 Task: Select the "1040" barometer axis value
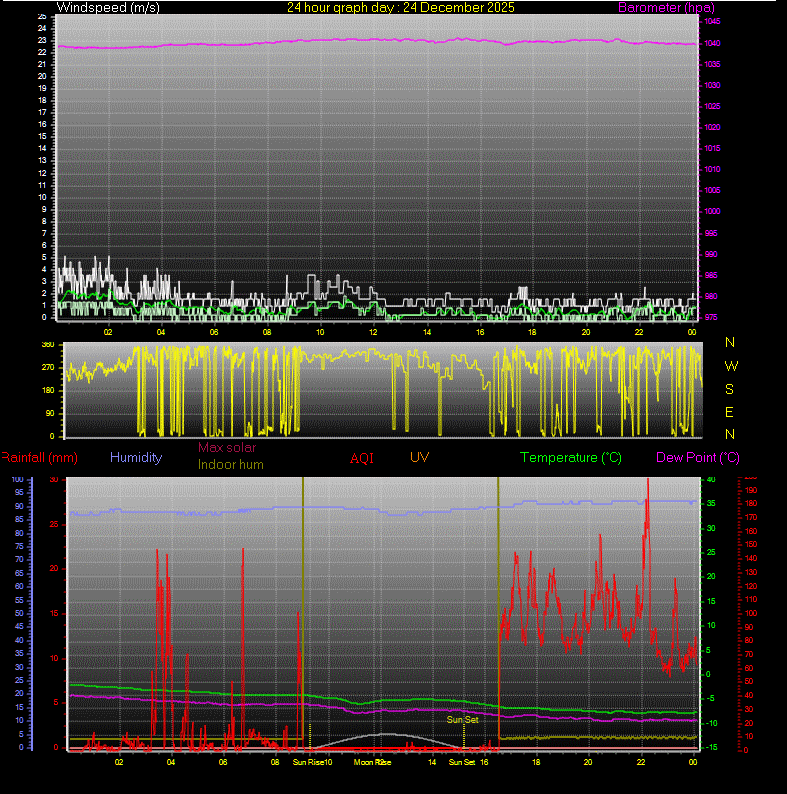712,44
